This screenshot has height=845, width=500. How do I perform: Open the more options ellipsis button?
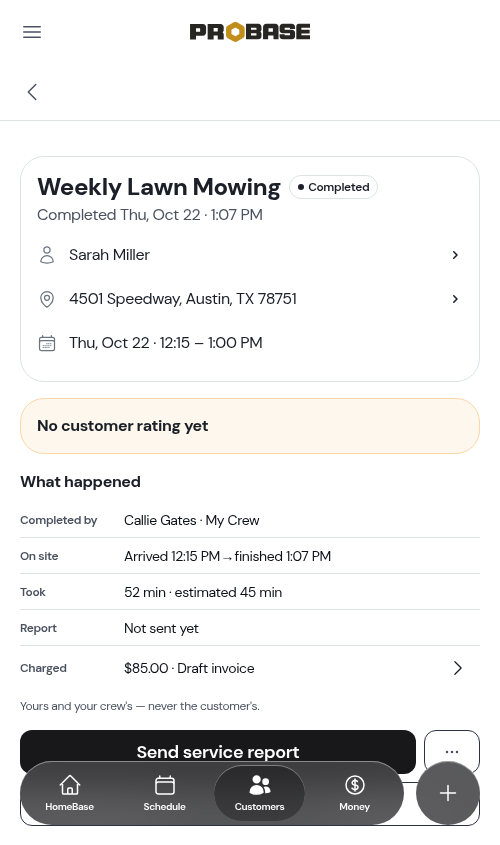click(x=452, y=751)
